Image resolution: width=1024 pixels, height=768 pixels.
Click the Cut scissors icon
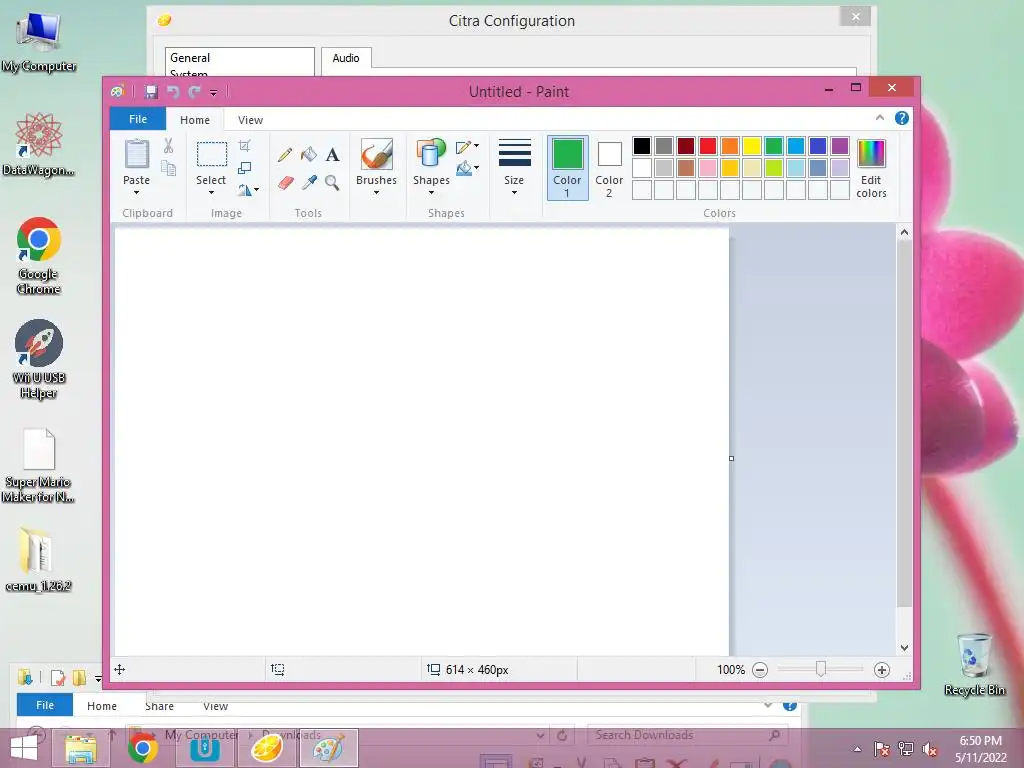168,146
